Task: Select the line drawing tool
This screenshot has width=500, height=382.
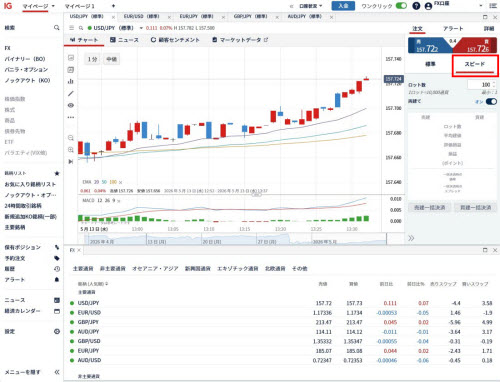Action: [71, 93]
